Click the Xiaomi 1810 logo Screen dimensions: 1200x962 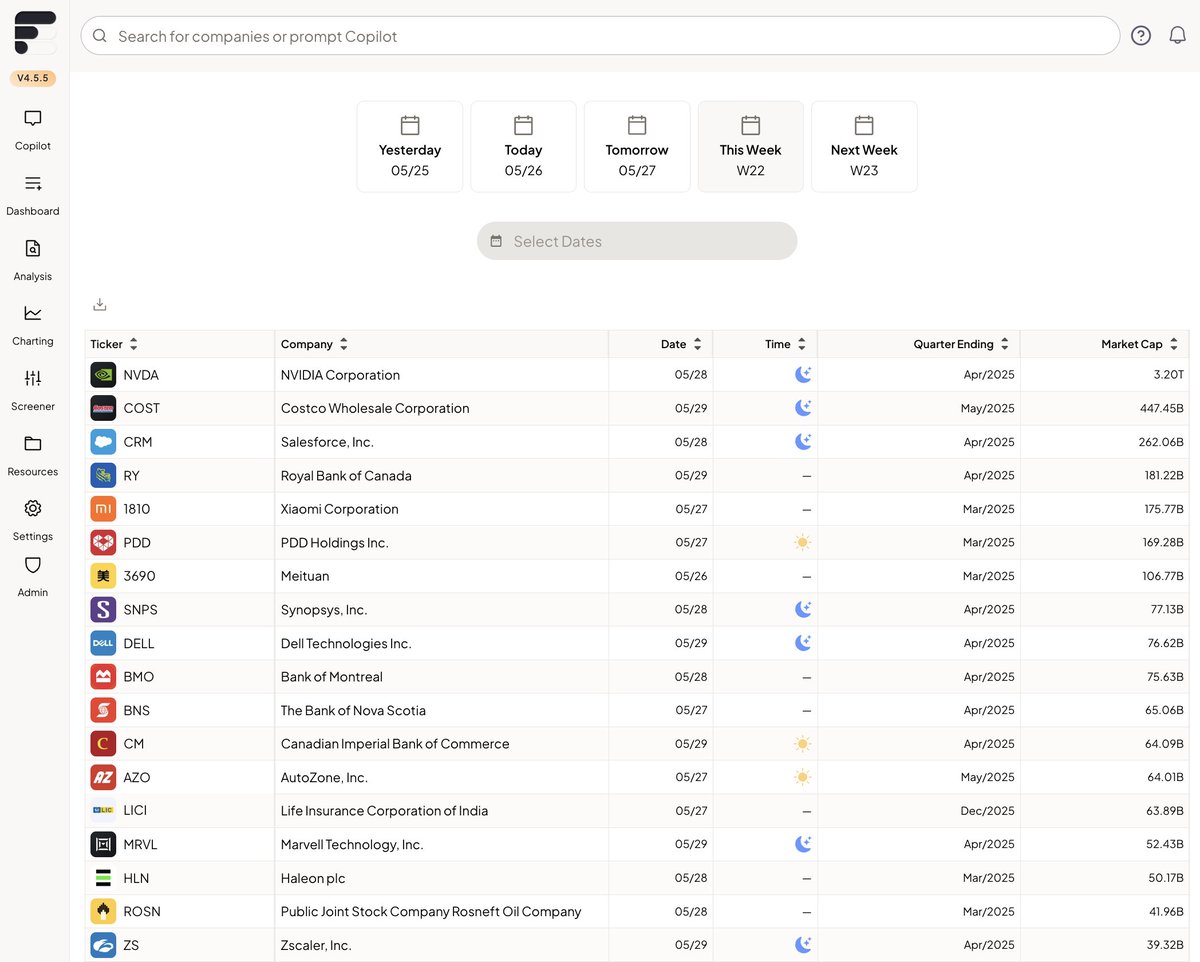103,509
